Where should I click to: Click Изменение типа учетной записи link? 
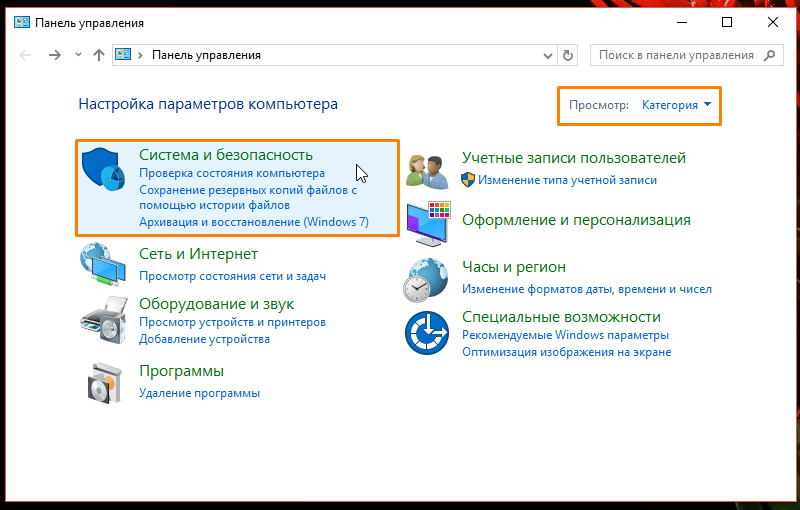[x=567, y=180]
